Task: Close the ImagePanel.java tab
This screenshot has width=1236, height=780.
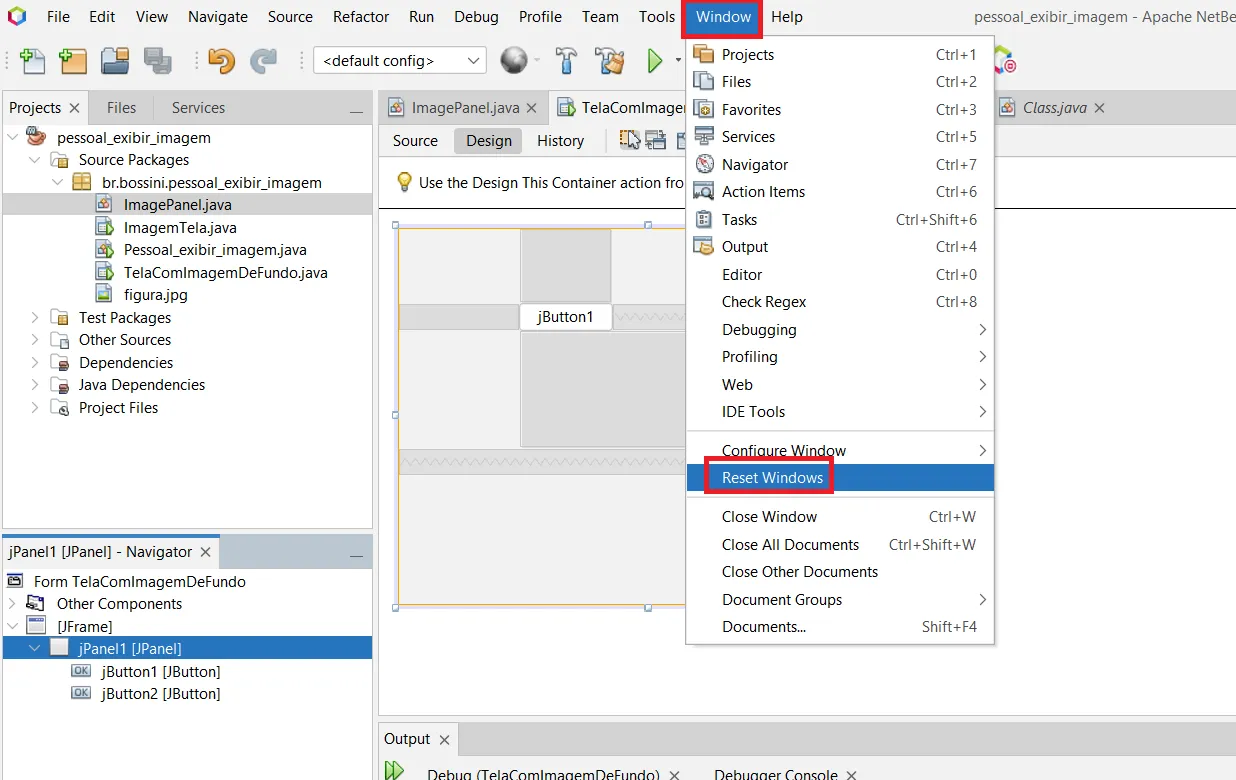Action: click(531, 108)
